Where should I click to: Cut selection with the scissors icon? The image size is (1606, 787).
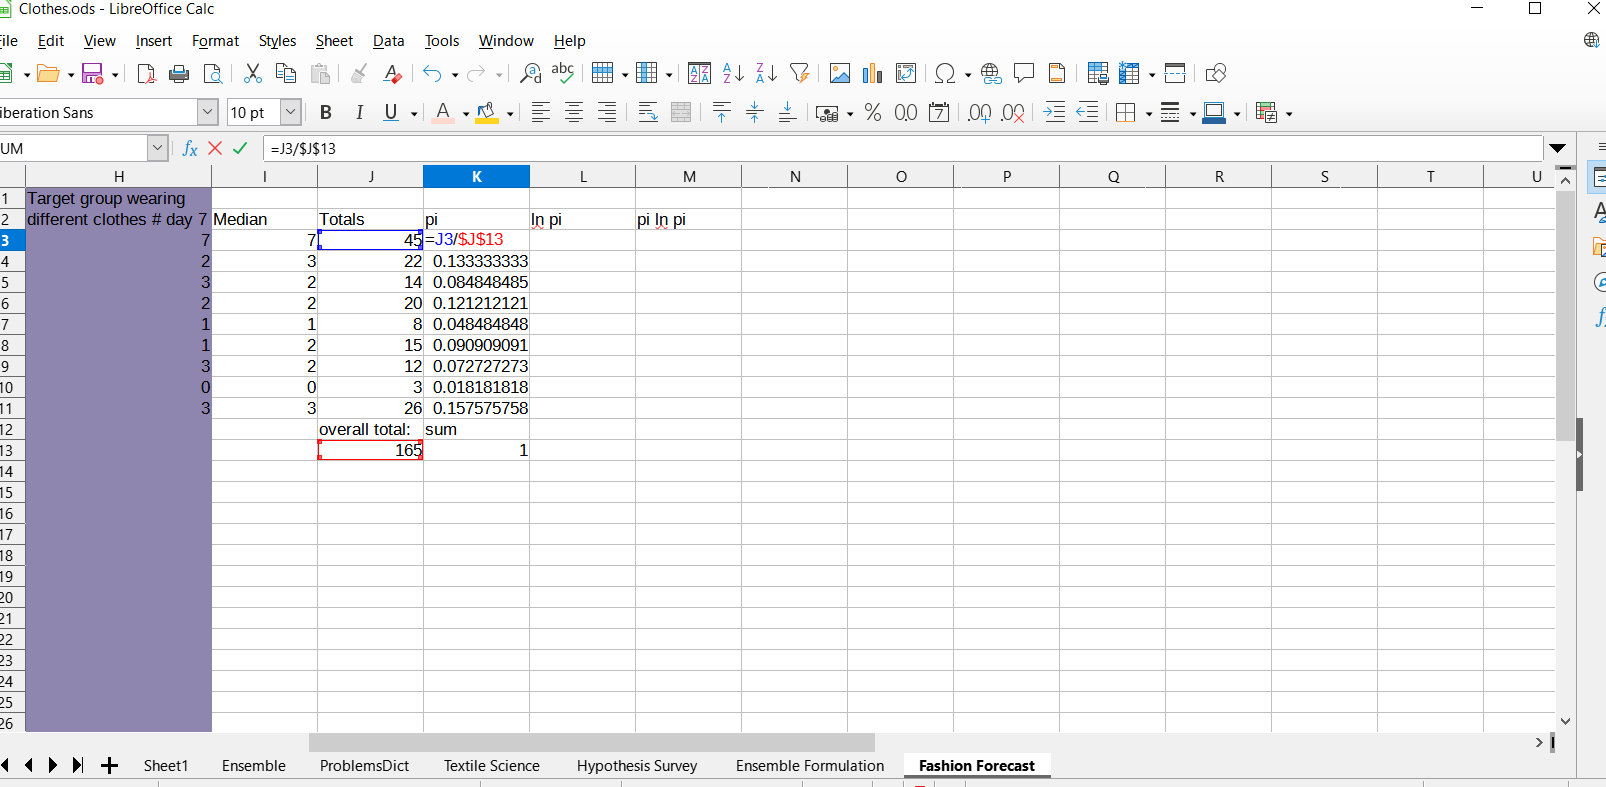pyautogui.click(x=253, y=73)
